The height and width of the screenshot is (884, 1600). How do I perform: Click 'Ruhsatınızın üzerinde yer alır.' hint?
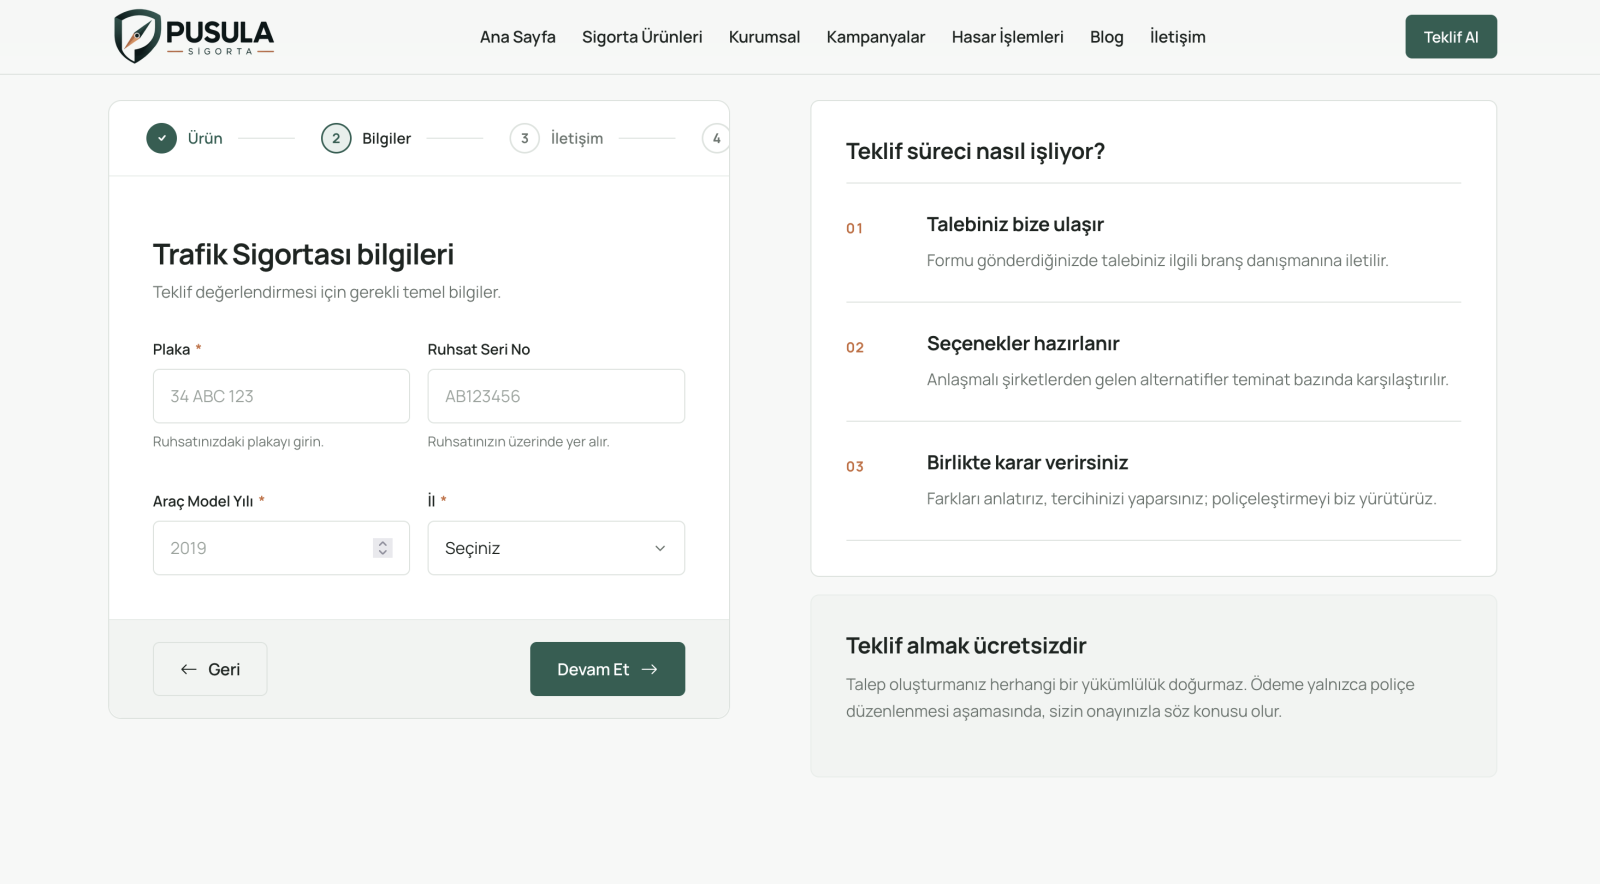pyautogui.click(x=518, y=441)
